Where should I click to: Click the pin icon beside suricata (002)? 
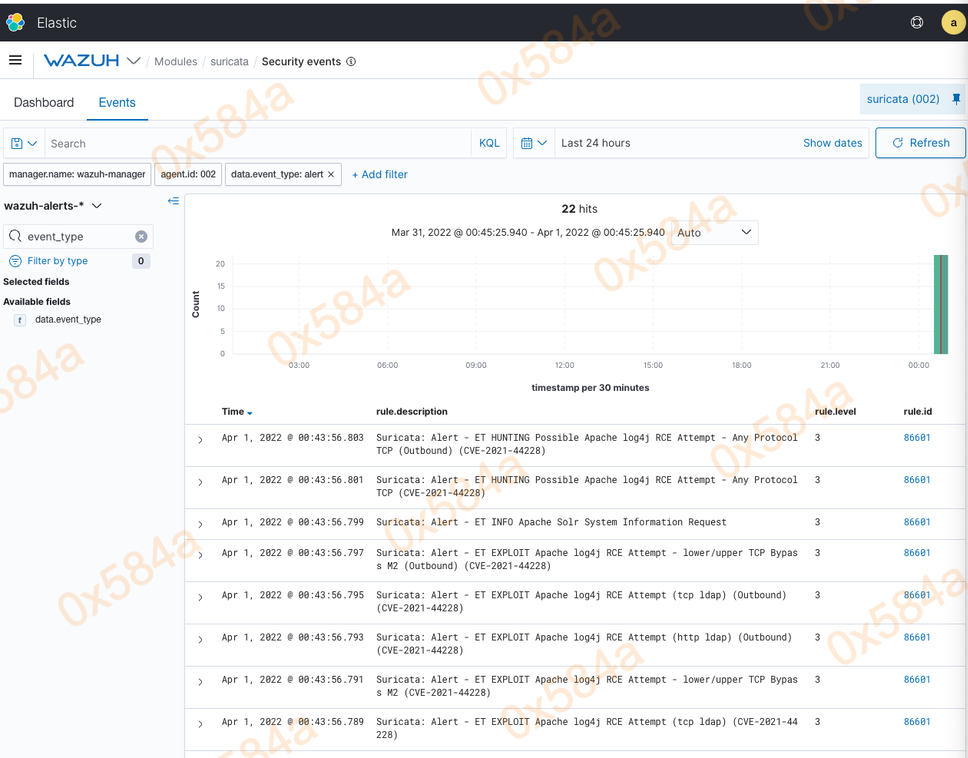pos(956,99)
